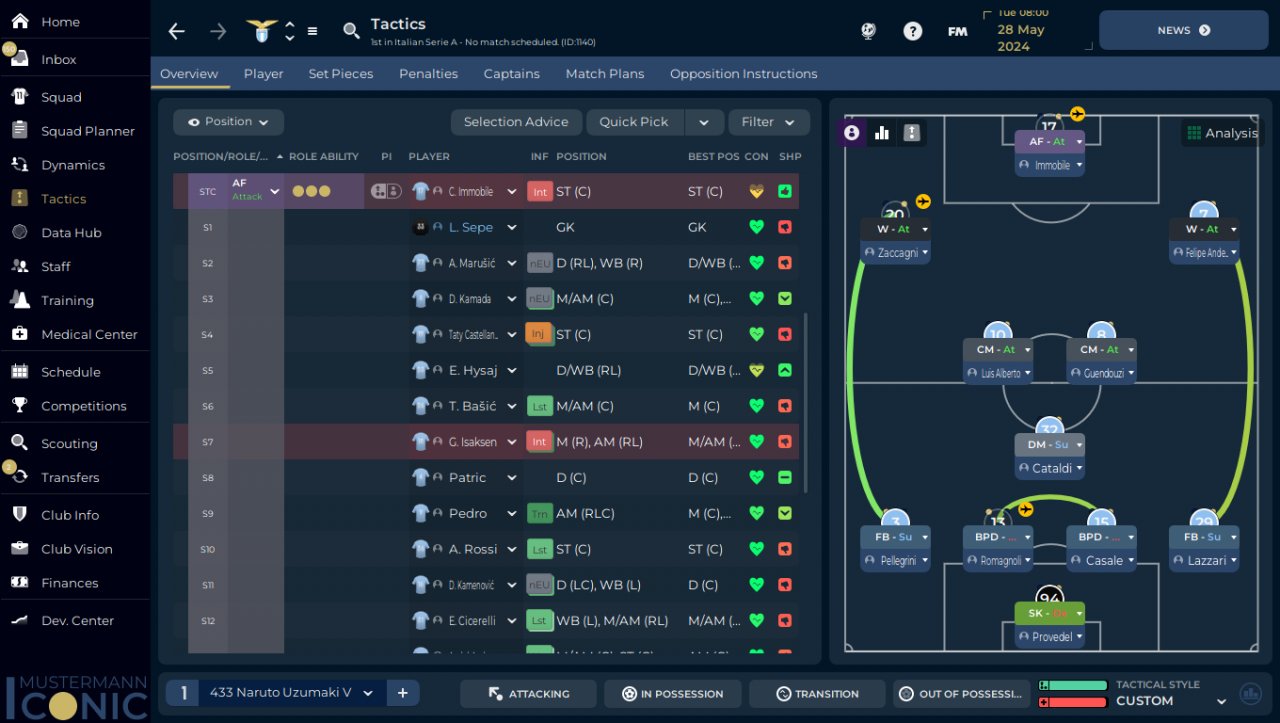Switch to the Player tab
The height and width of the screenshot is (723, 1280).
[x=264, y=74]
